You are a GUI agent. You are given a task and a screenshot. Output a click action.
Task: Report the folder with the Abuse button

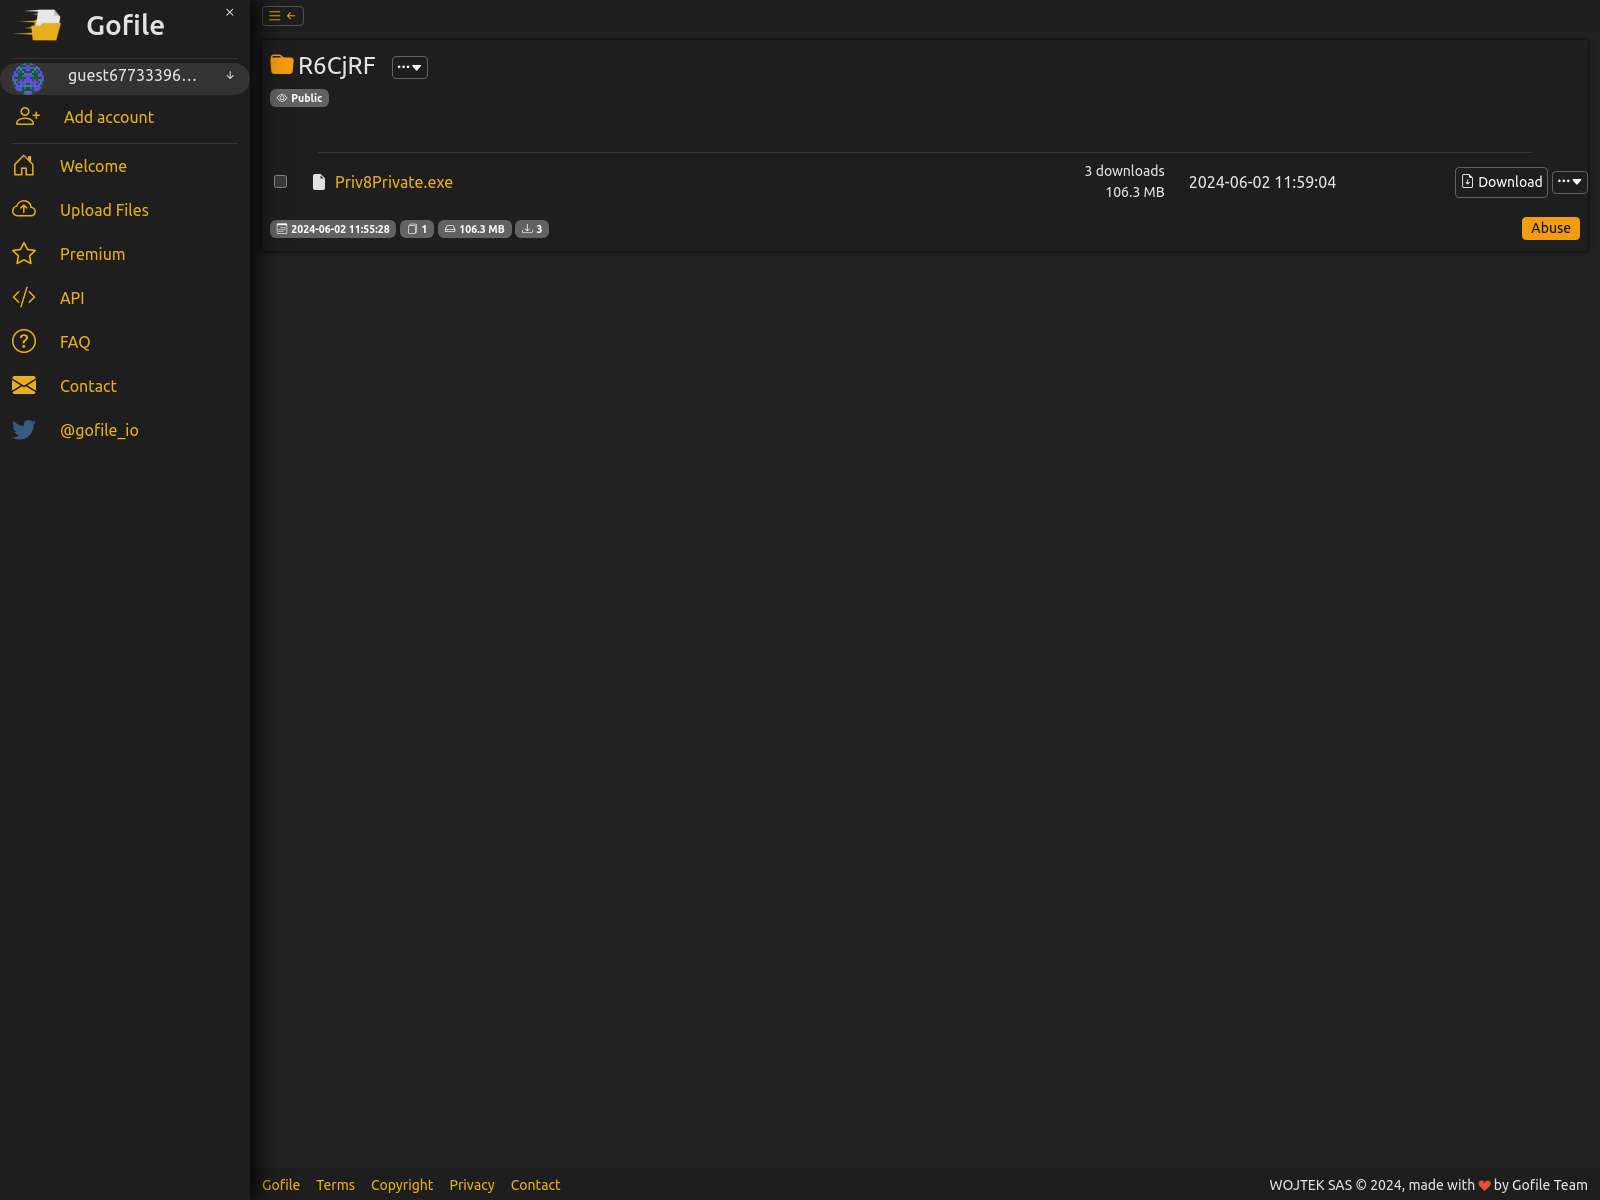1551,228
